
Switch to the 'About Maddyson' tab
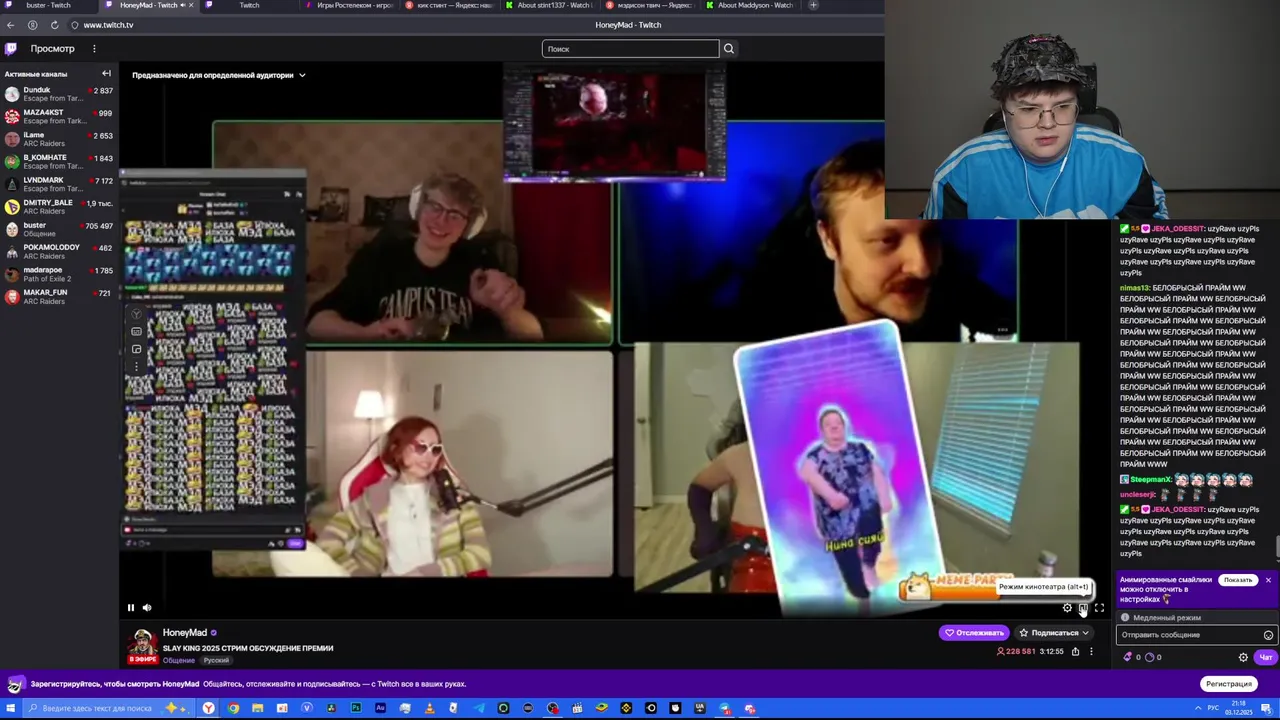(x=749, y=5)
